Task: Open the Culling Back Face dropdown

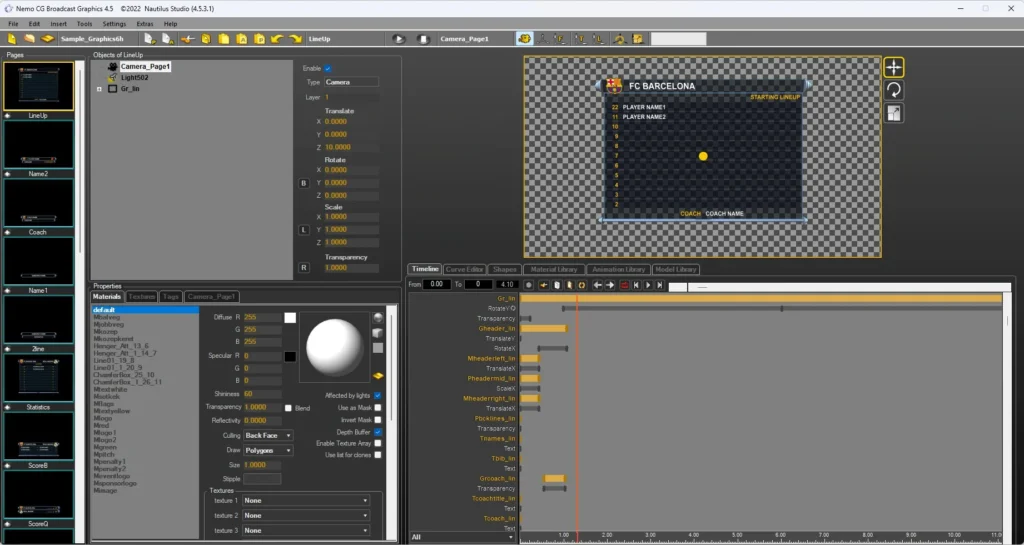Action: pos(268,435)
